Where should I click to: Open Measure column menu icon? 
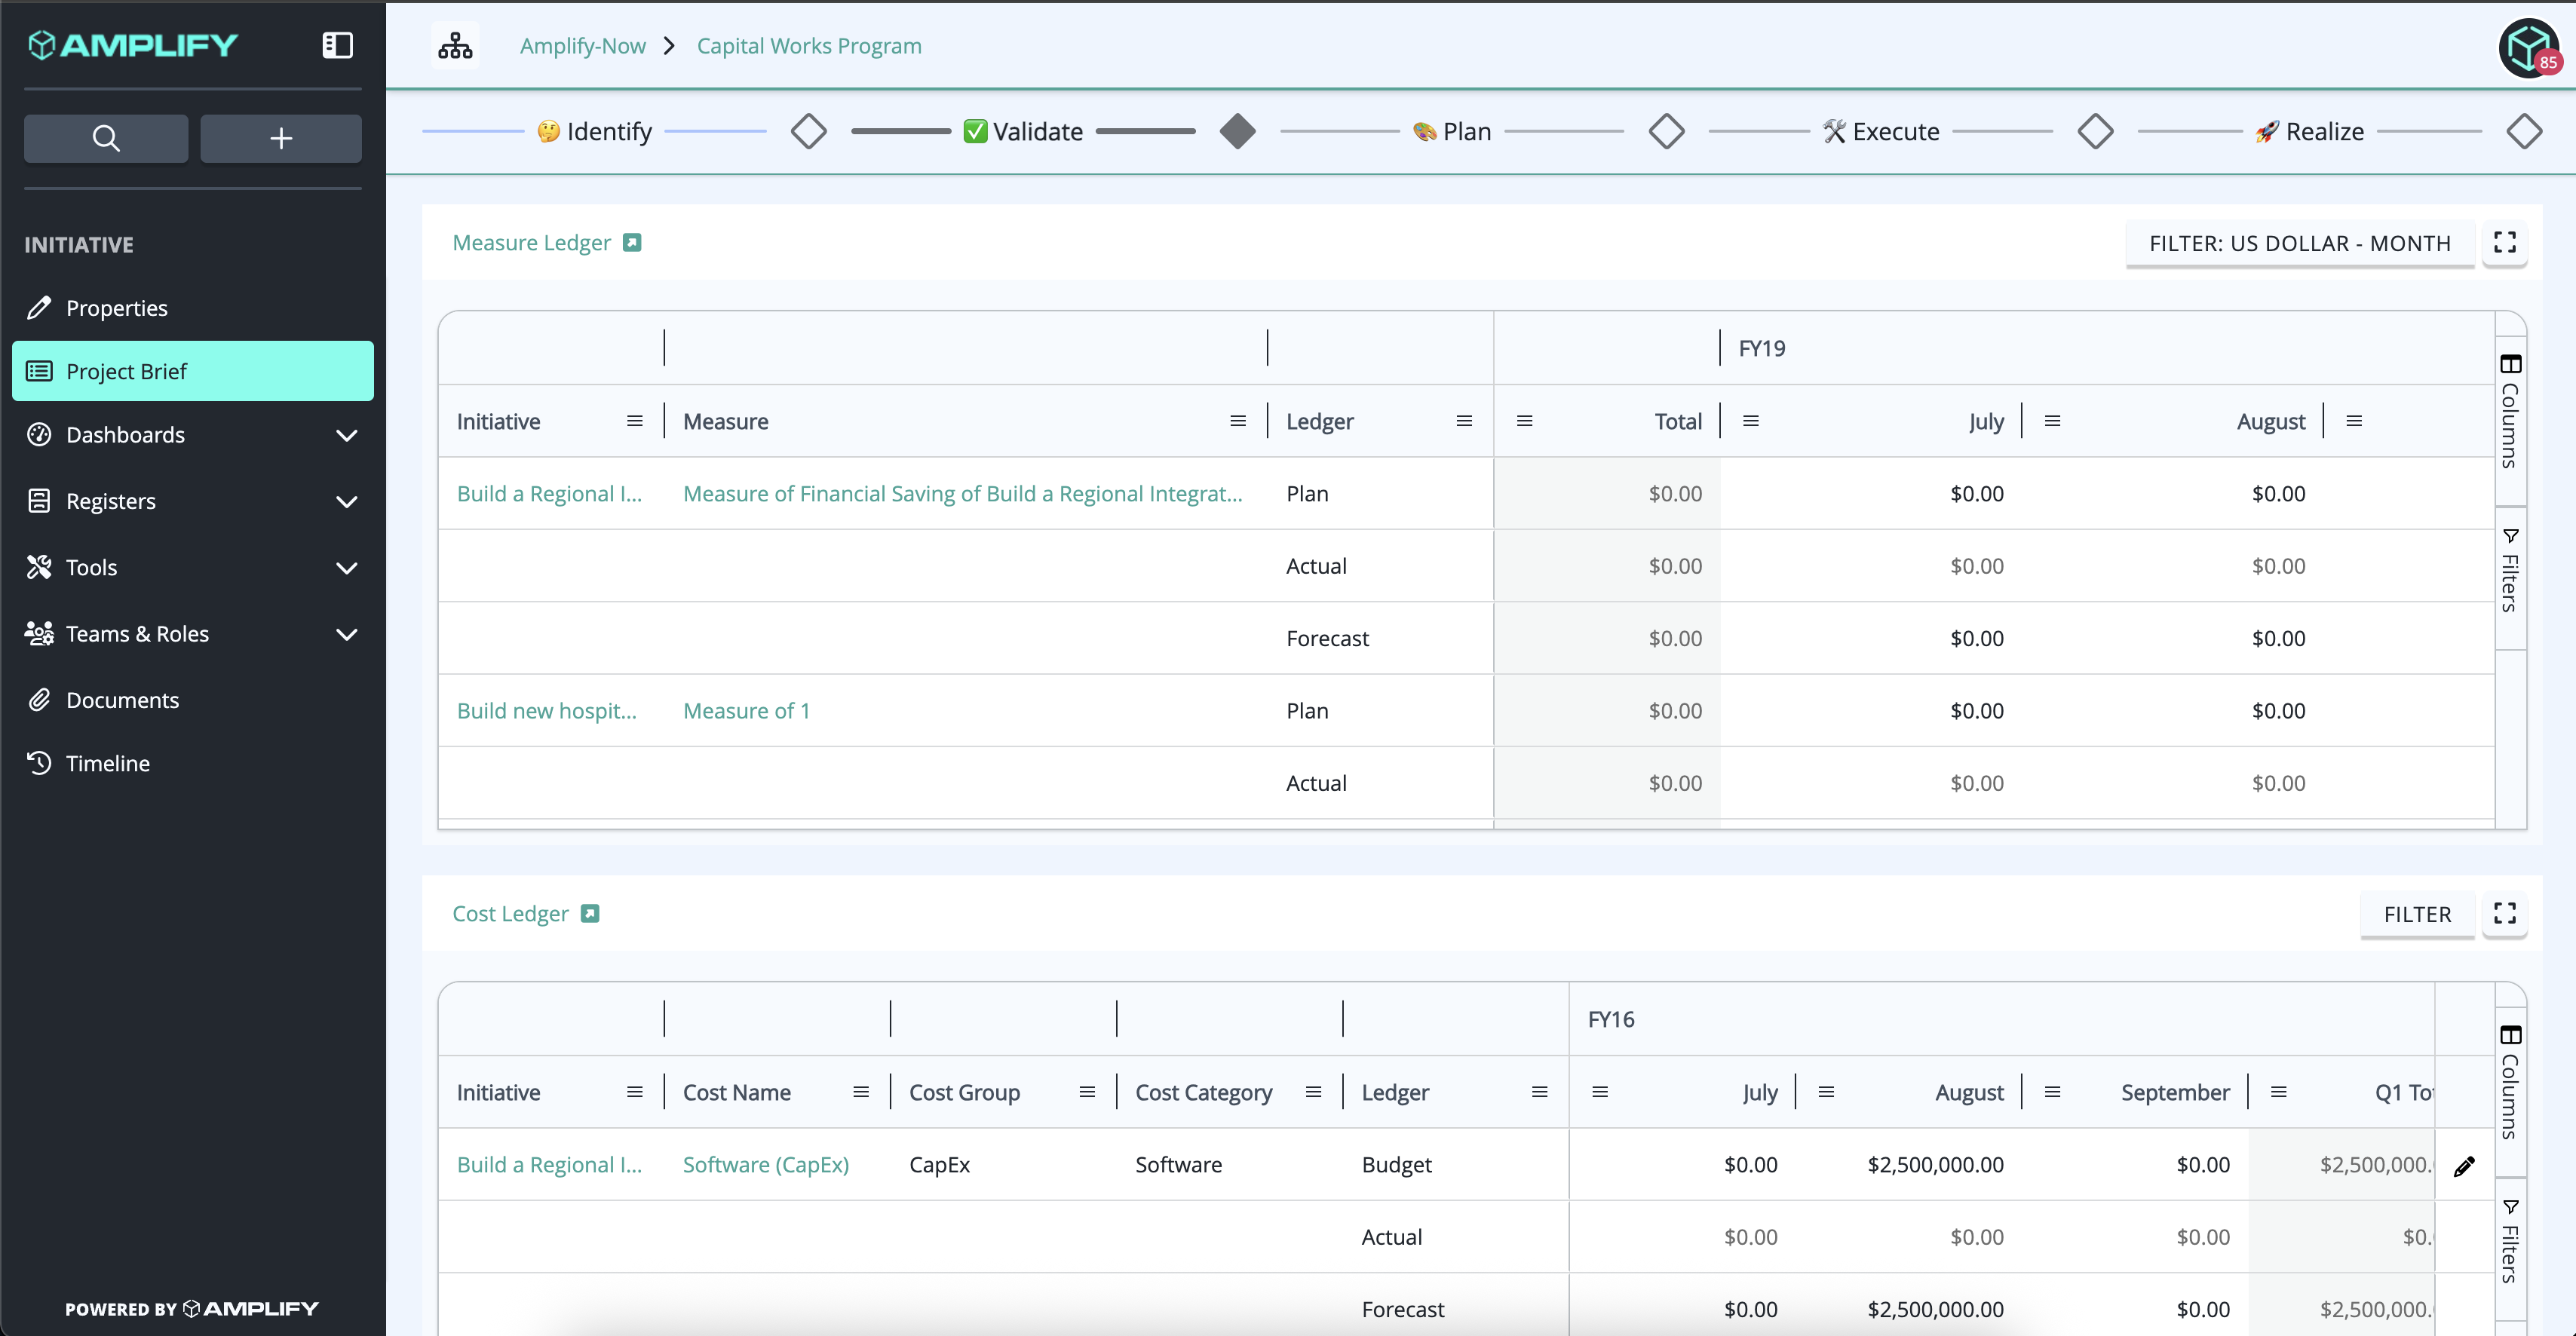1238,421
